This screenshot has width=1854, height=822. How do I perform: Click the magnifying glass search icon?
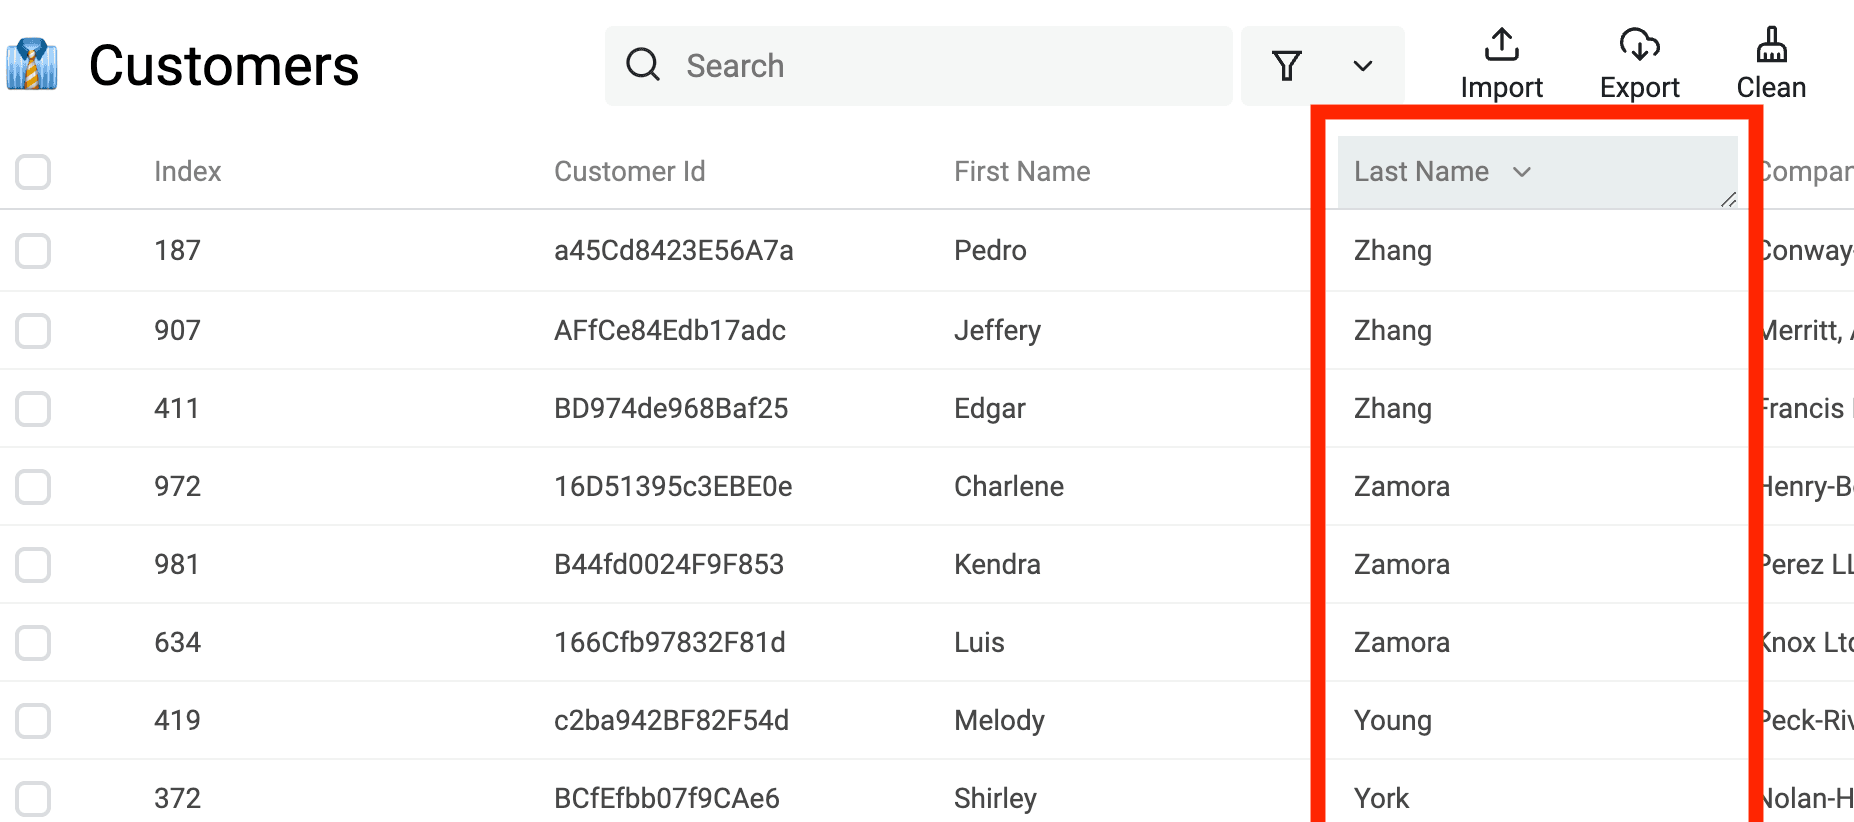(x=643, y=65)
